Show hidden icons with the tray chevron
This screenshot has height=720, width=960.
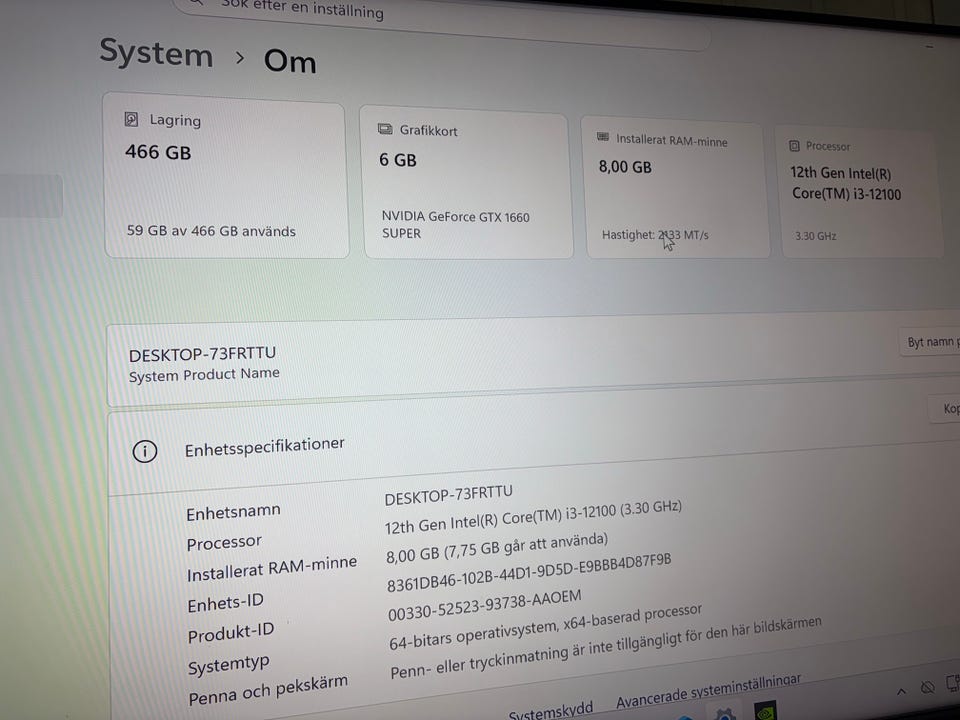(901, 691)
